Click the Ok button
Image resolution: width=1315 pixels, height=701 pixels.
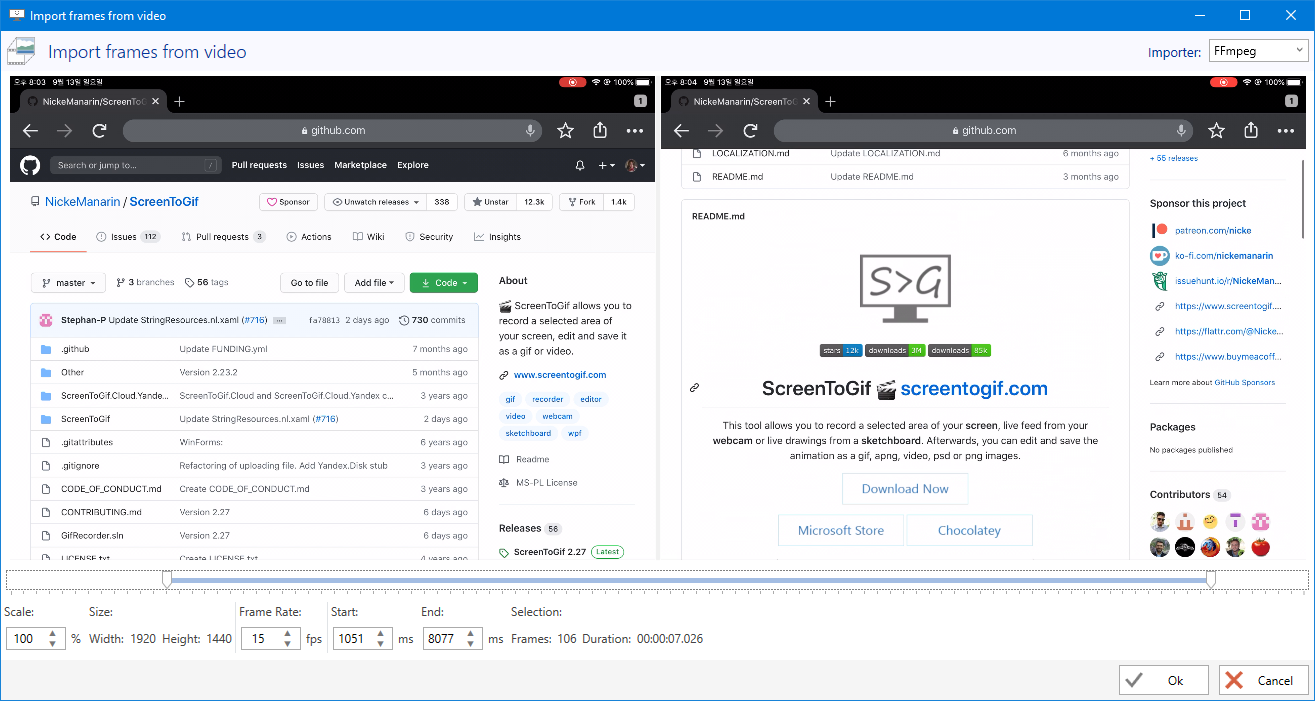click(1164, 680)
